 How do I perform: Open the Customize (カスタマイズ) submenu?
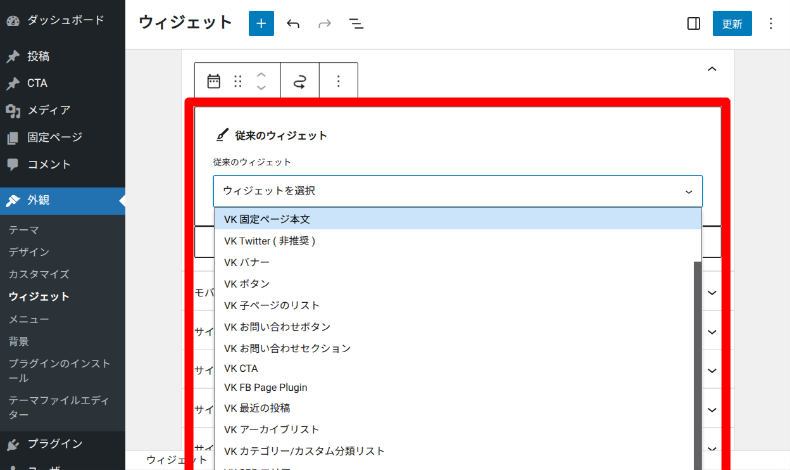click(39, 274)
